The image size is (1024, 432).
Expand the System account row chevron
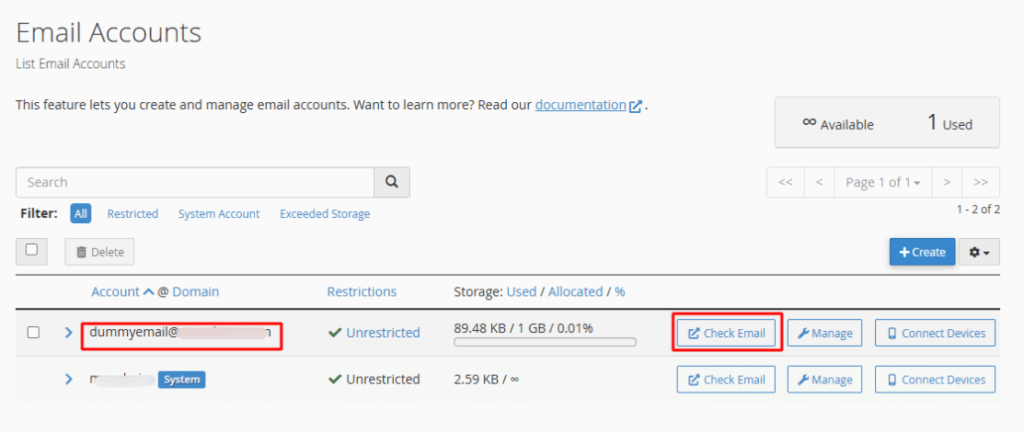pyautogui.click(x=69, y=380)
